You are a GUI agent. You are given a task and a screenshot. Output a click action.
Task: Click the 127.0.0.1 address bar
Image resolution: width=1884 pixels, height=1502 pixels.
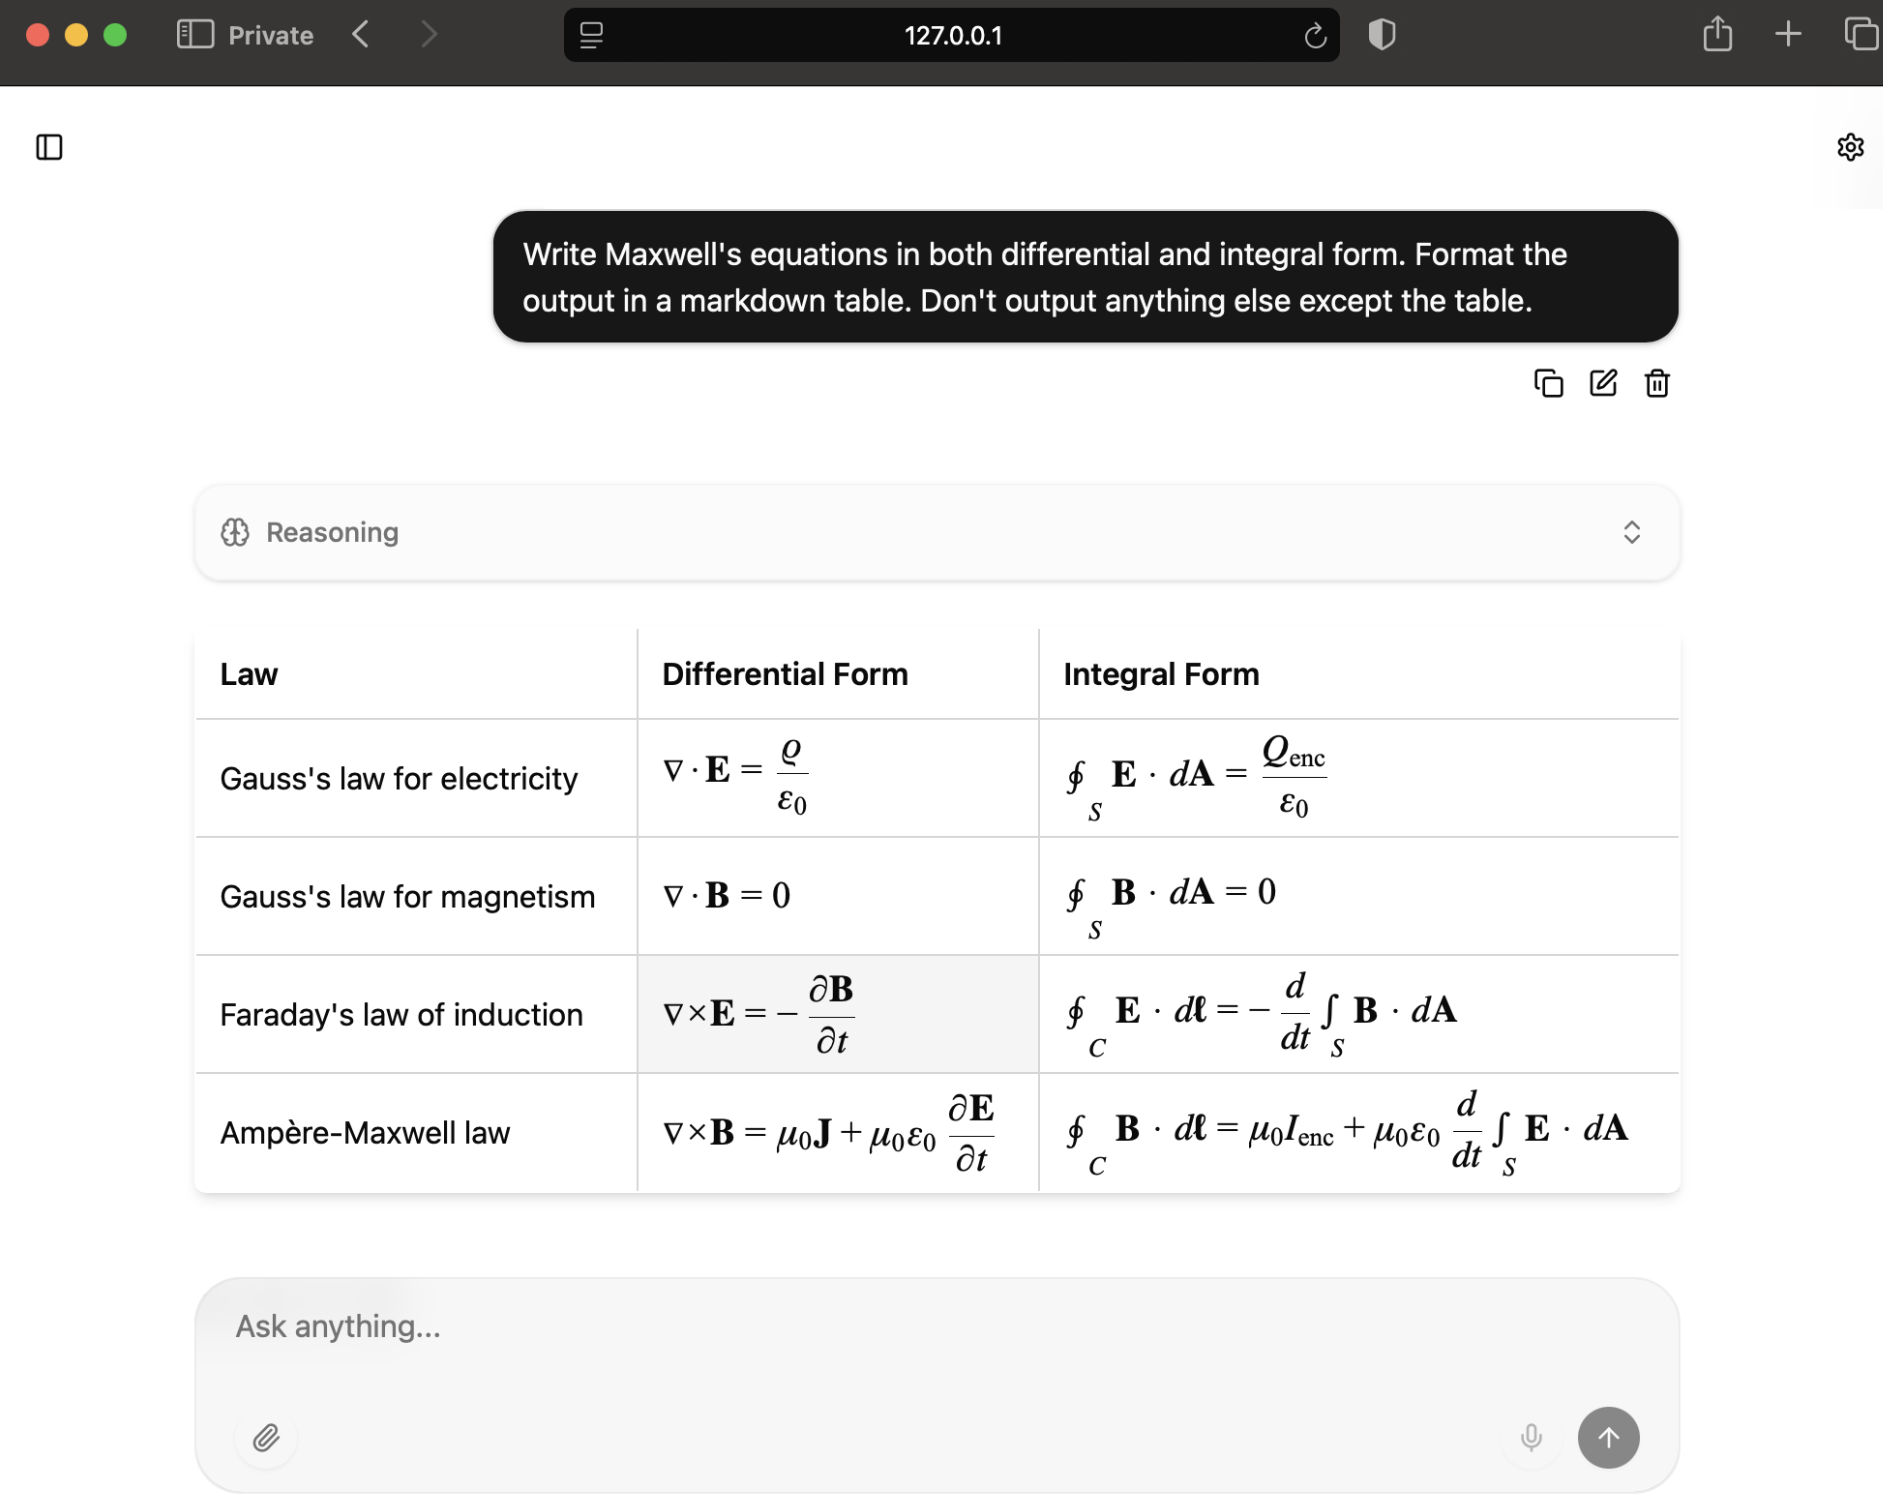pos(952,36)
